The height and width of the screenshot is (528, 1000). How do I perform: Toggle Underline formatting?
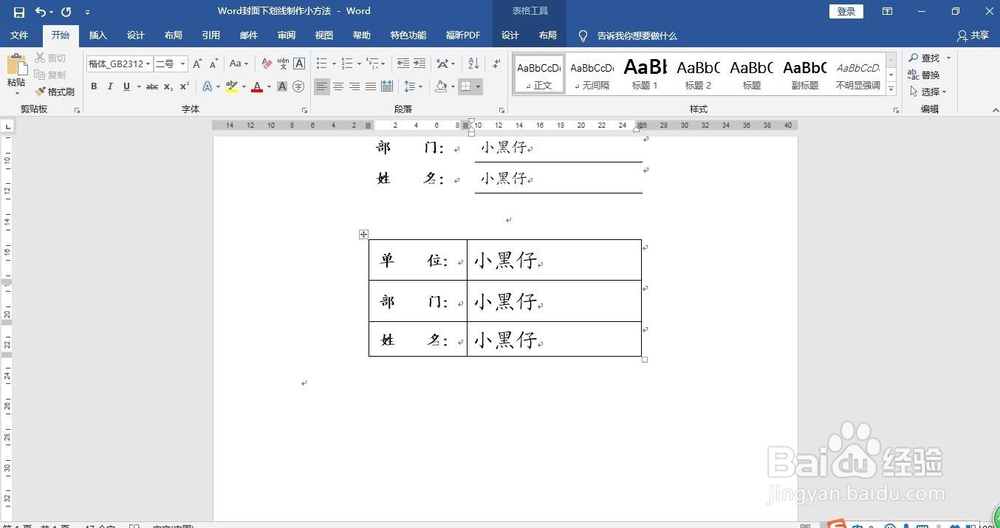[126, 87]
